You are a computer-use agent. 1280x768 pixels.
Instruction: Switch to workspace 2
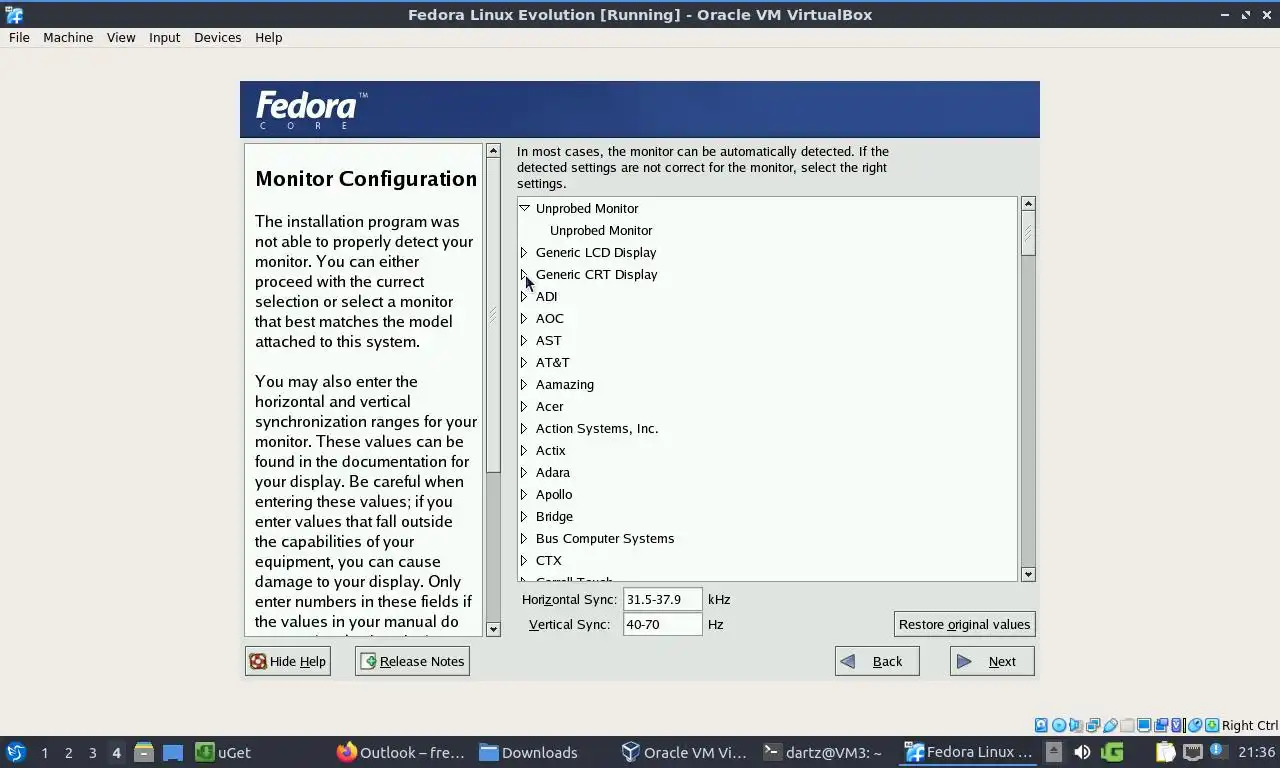pos(68,752)
